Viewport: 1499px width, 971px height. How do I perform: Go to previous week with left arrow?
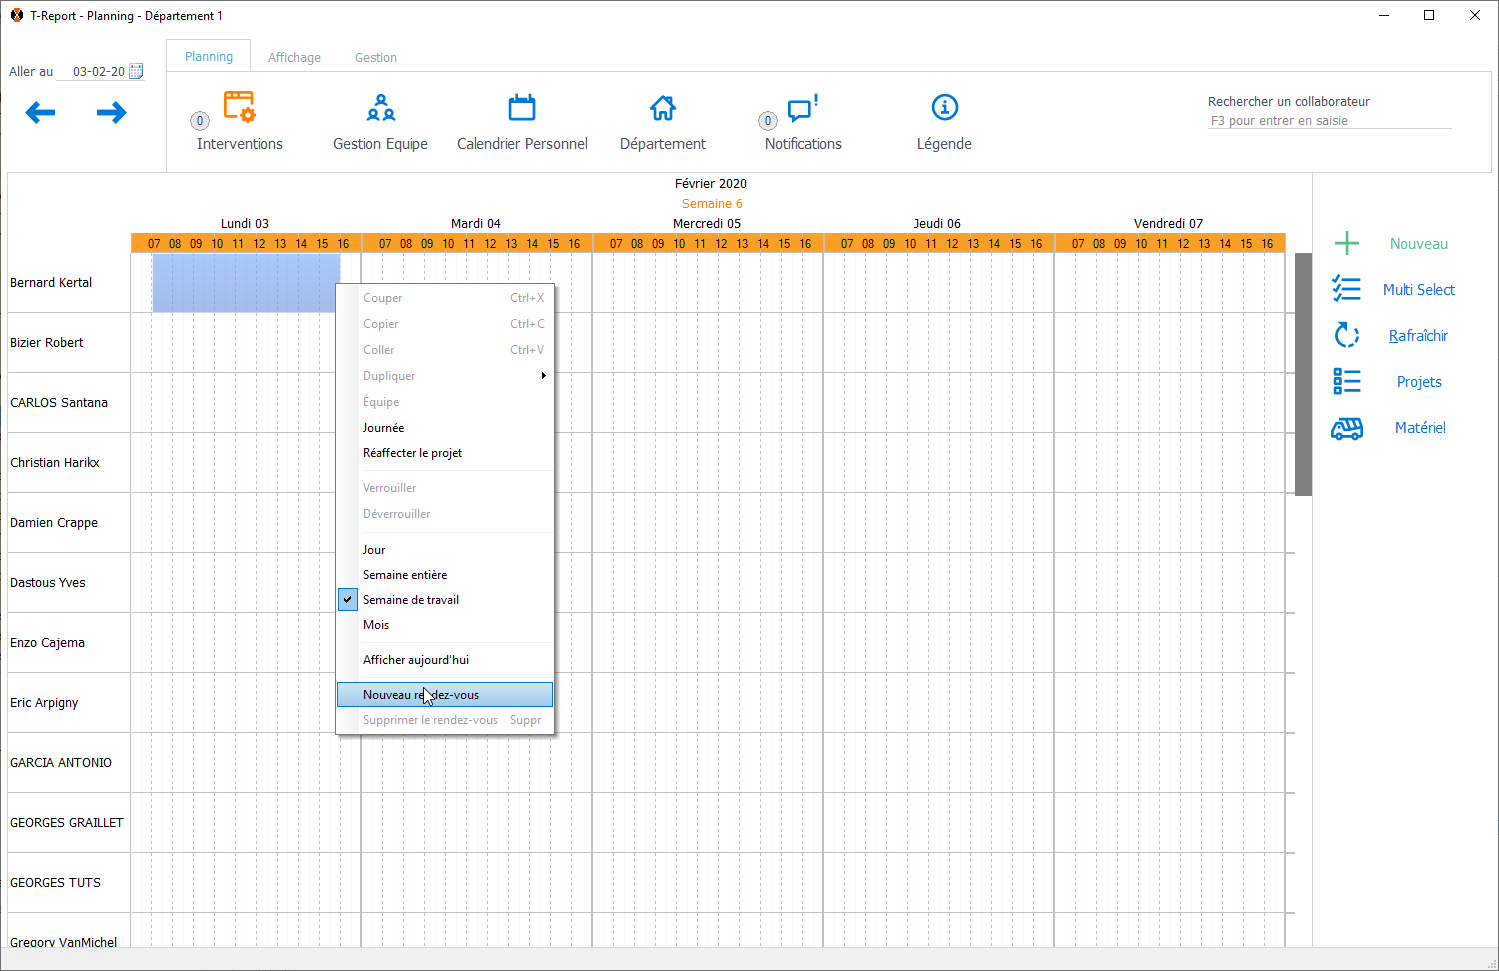point(40,113)
